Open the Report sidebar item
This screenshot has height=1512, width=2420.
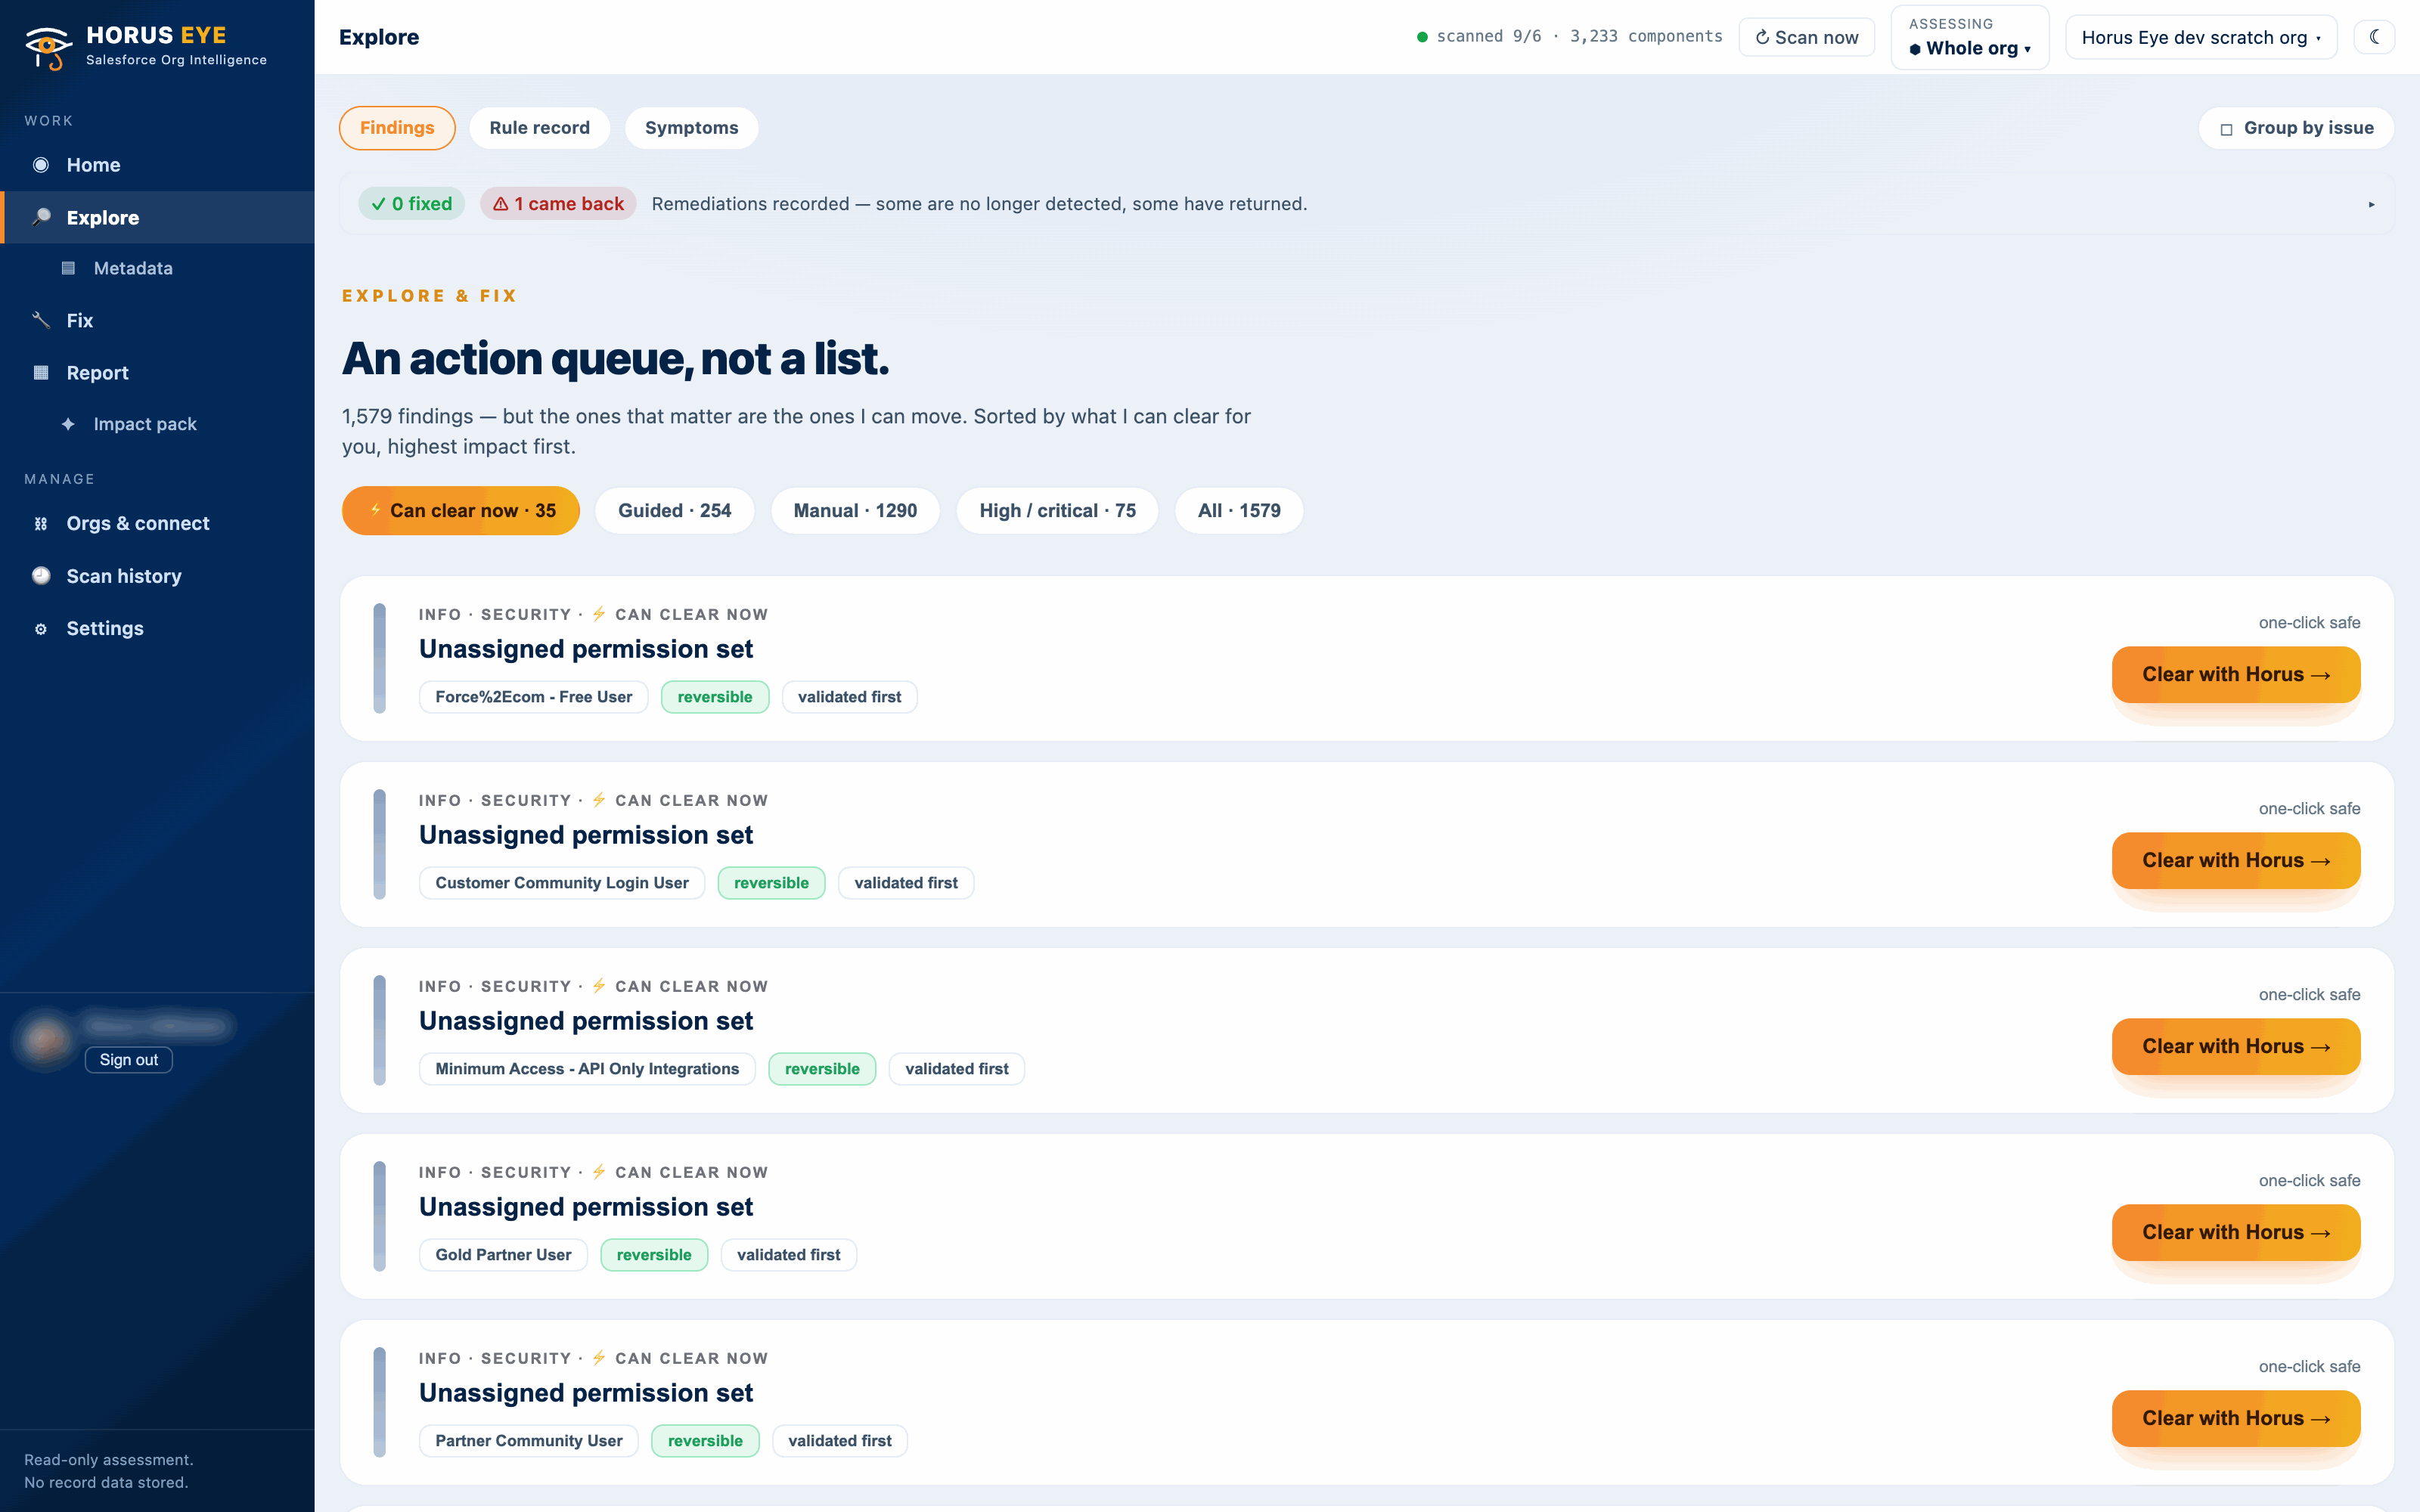[157, 372]
